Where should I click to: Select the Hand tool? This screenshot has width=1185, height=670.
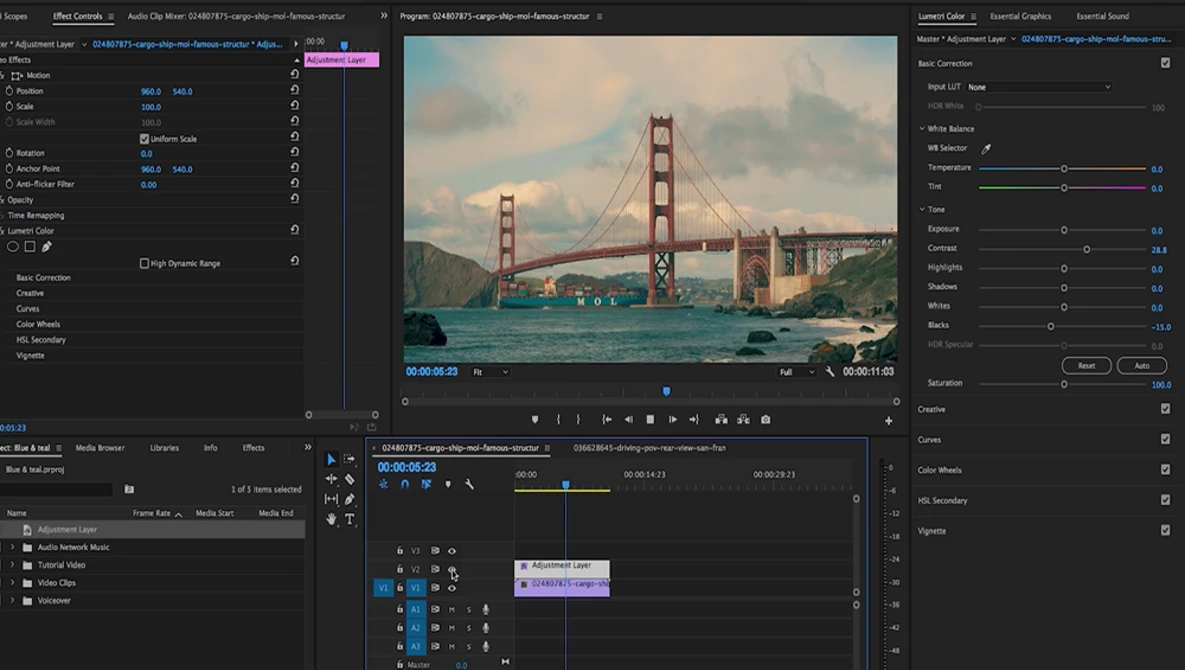click(331, 519)
